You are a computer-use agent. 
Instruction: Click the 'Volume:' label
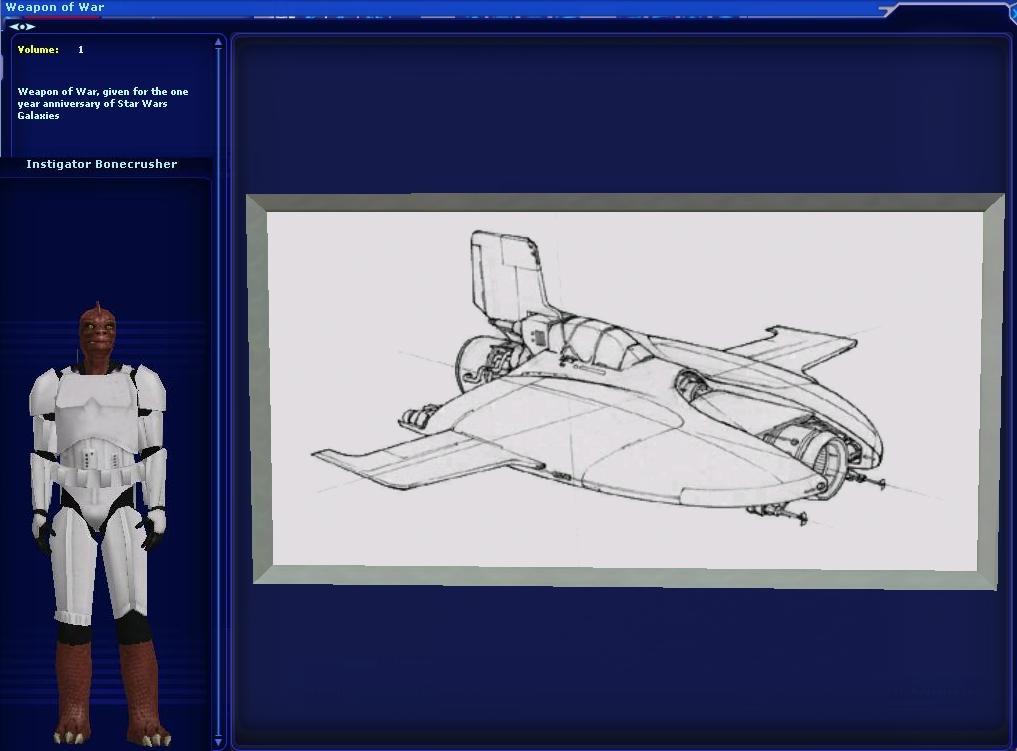tap(38, 49)
